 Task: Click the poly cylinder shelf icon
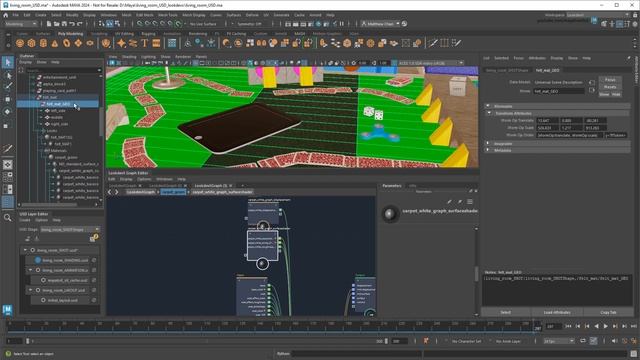[x=43, y=43]
